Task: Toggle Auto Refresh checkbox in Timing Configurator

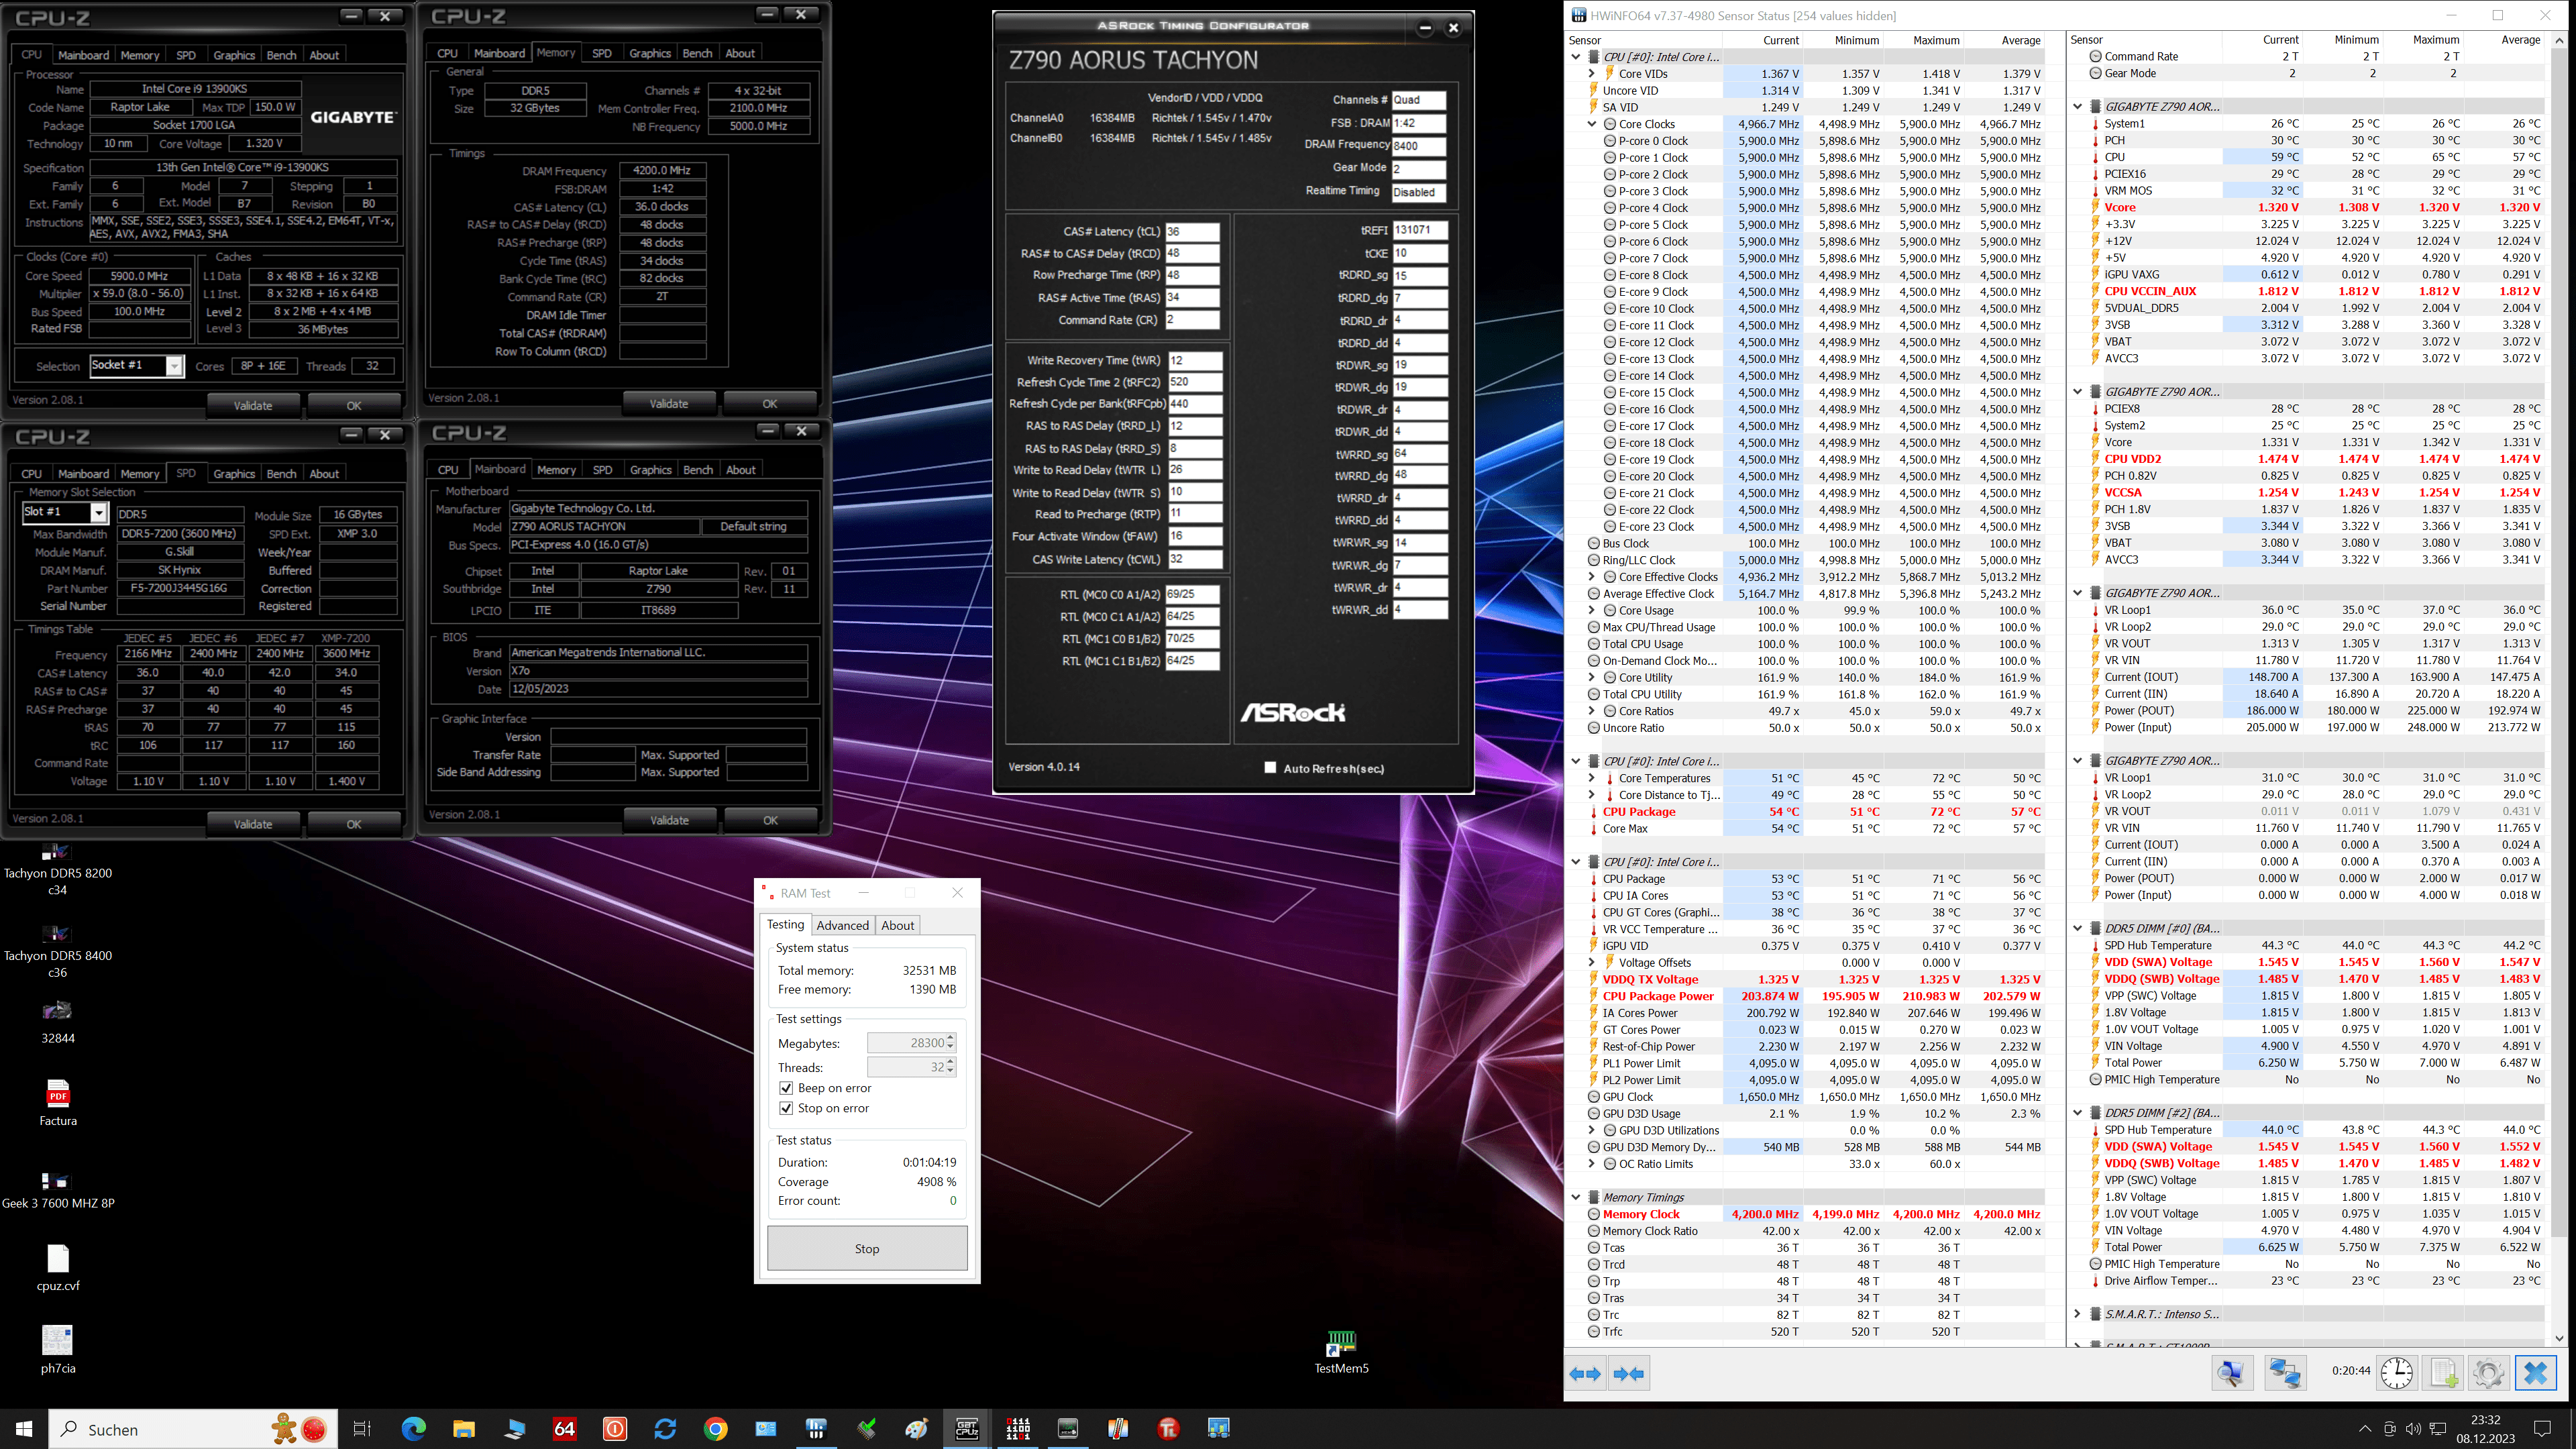Action: [1270, 768]
